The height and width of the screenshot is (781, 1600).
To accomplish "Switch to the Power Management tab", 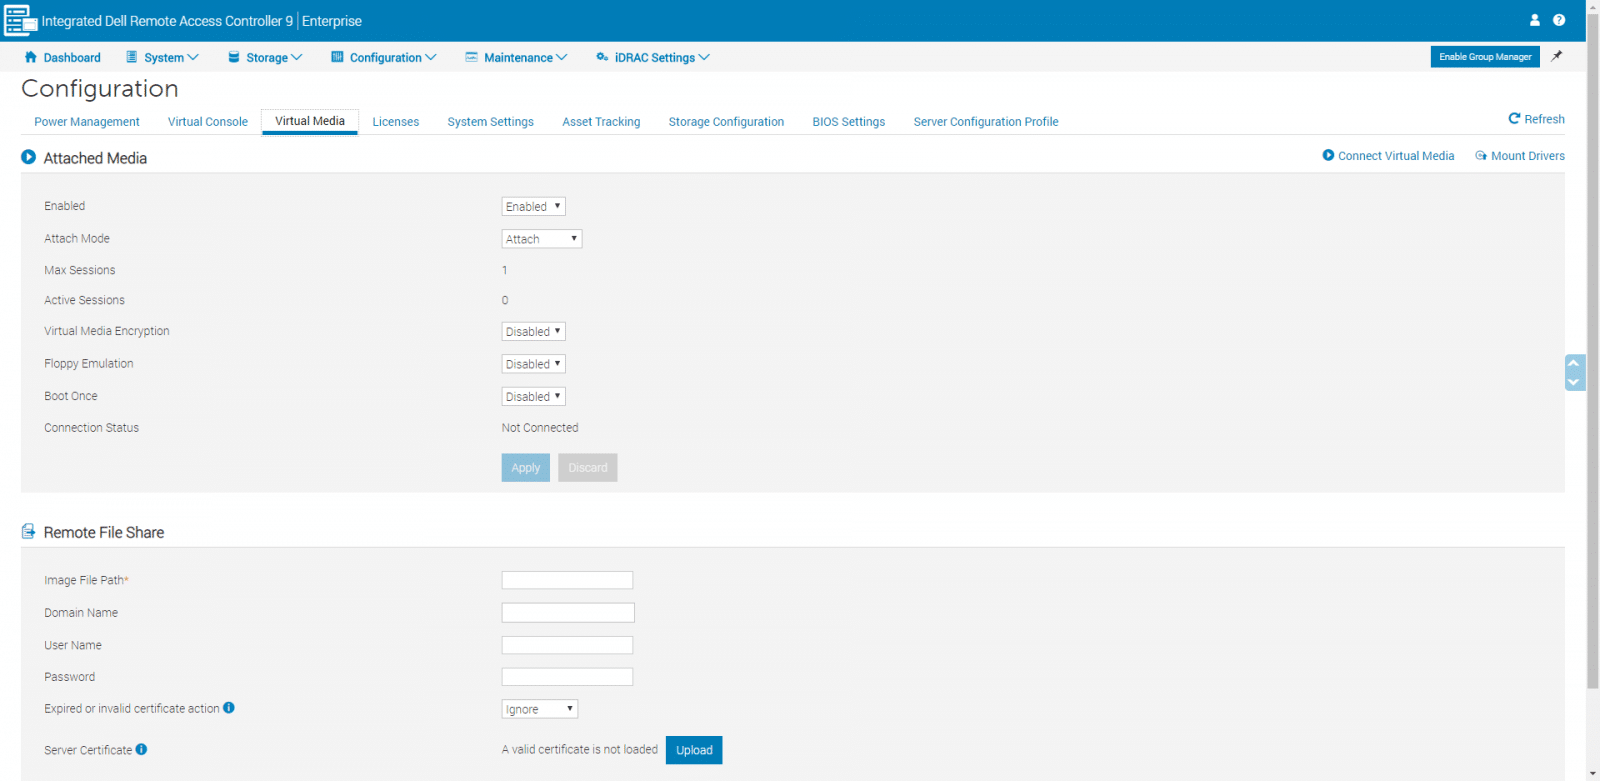I will (87, 121).
